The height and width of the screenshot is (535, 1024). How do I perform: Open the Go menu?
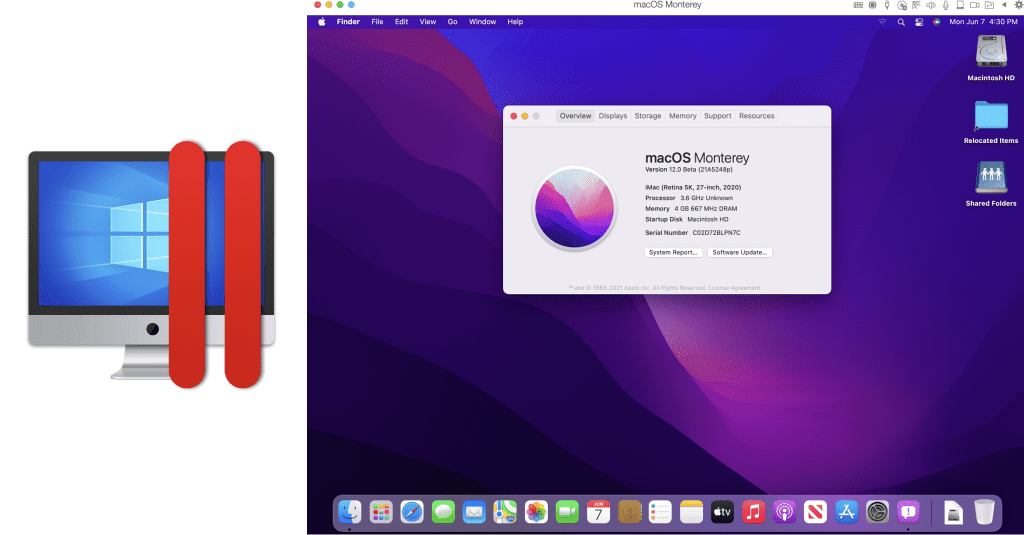click(x=453, y=22)
